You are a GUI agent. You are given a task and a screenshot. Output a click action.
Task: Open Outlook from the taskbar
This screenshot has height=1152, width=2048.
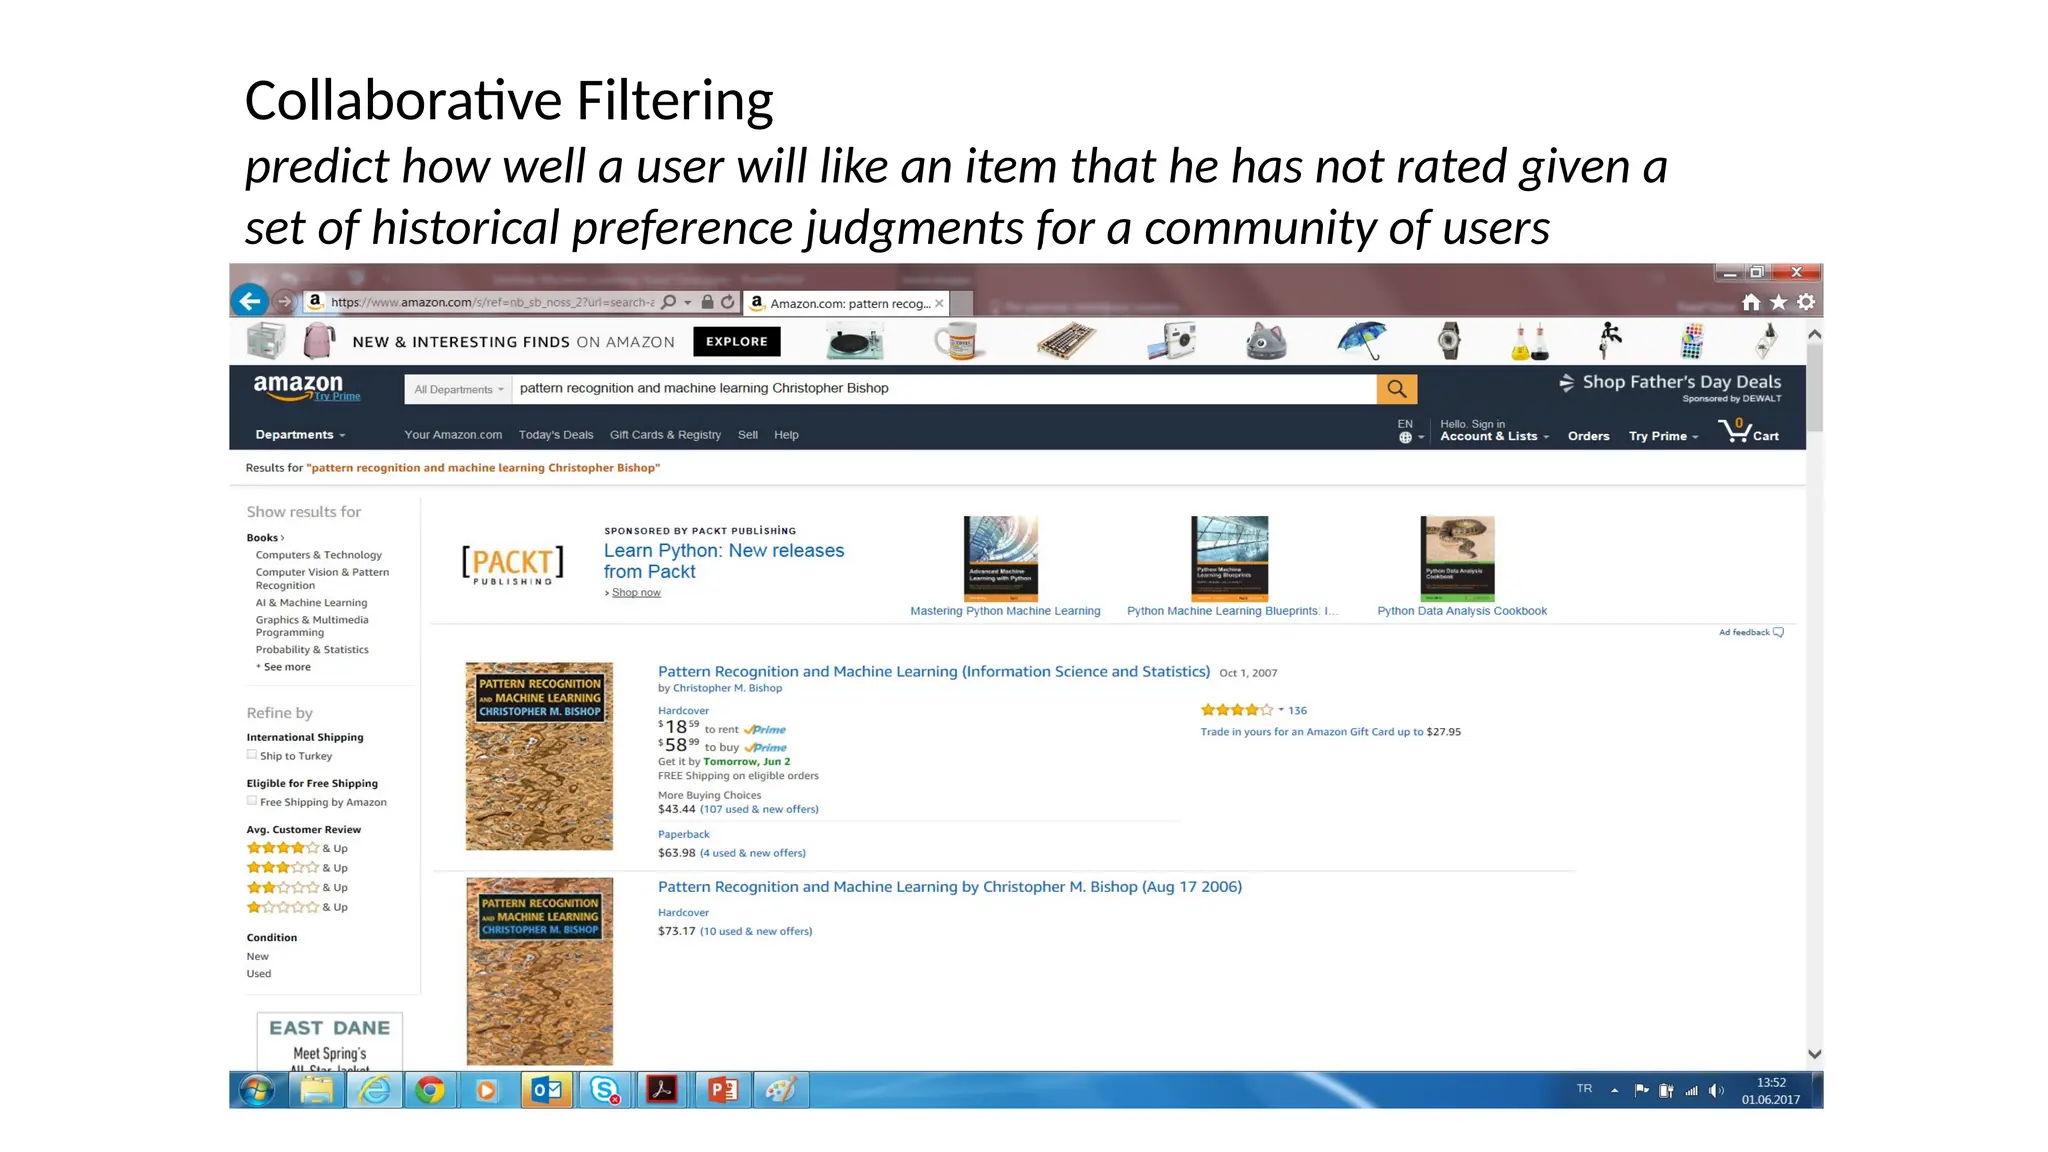point(547,1090)
